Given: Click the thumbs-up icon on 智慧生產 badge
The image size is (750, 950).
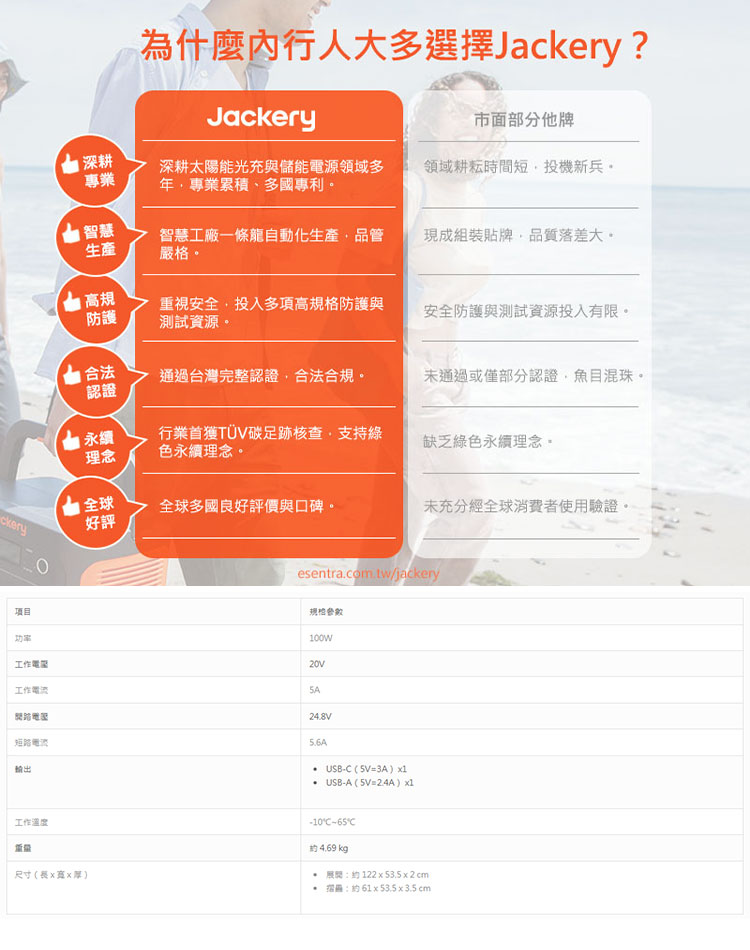Looking at the screenshot, I should coord(71,231).
